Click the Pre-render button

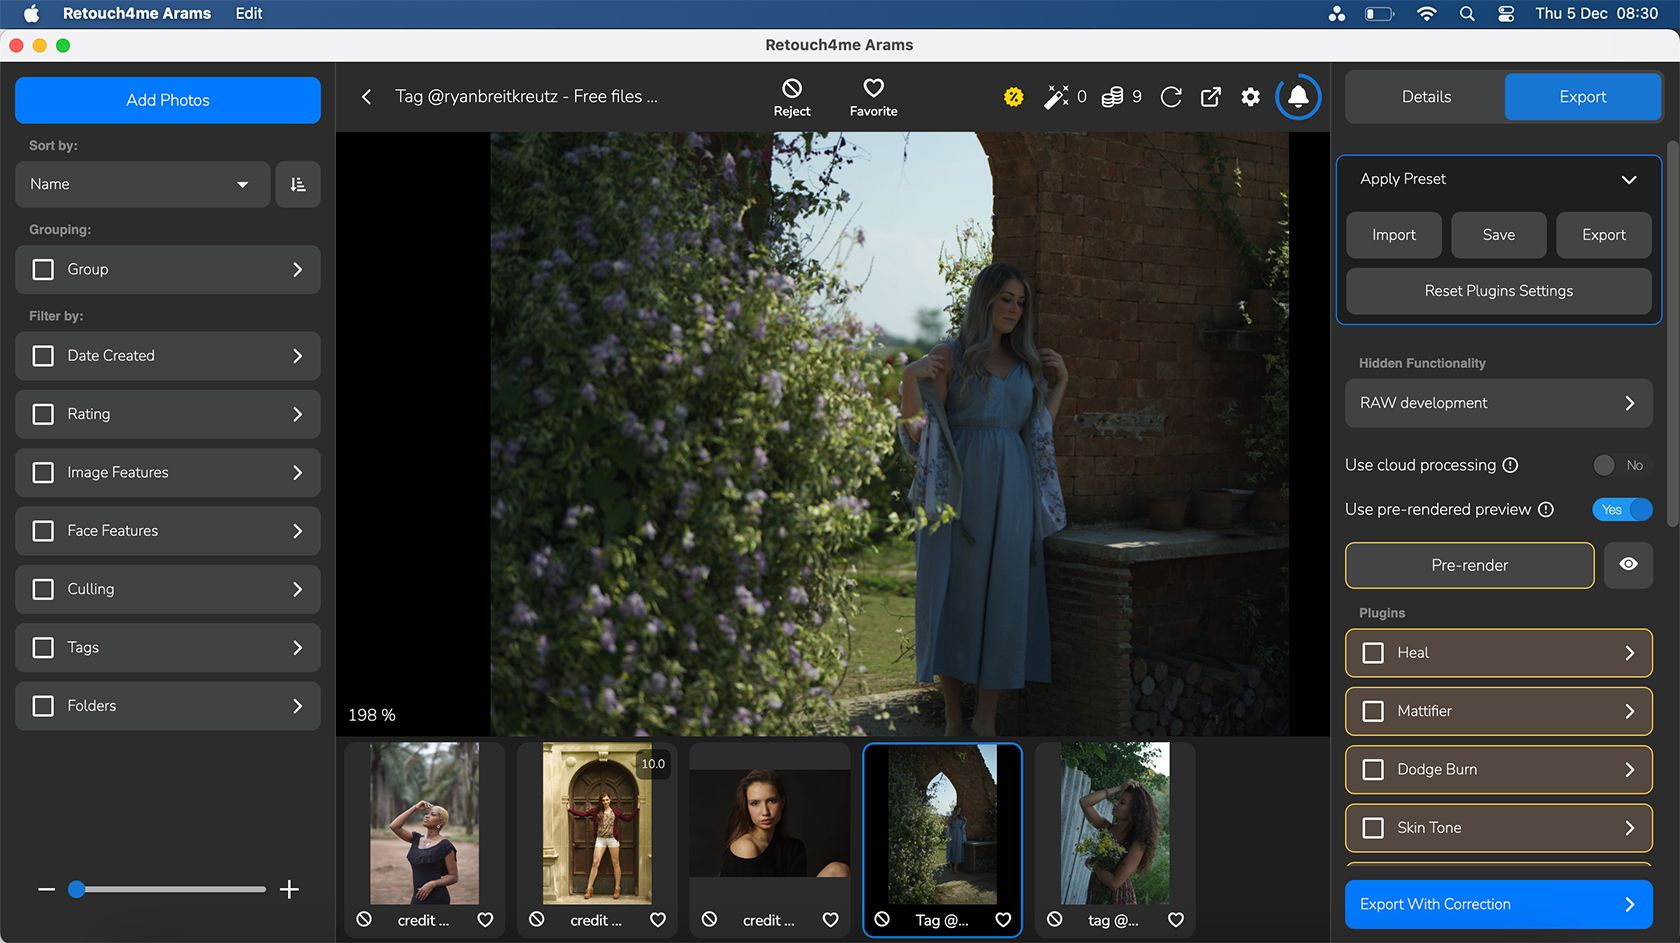[x=1469, y=565]
